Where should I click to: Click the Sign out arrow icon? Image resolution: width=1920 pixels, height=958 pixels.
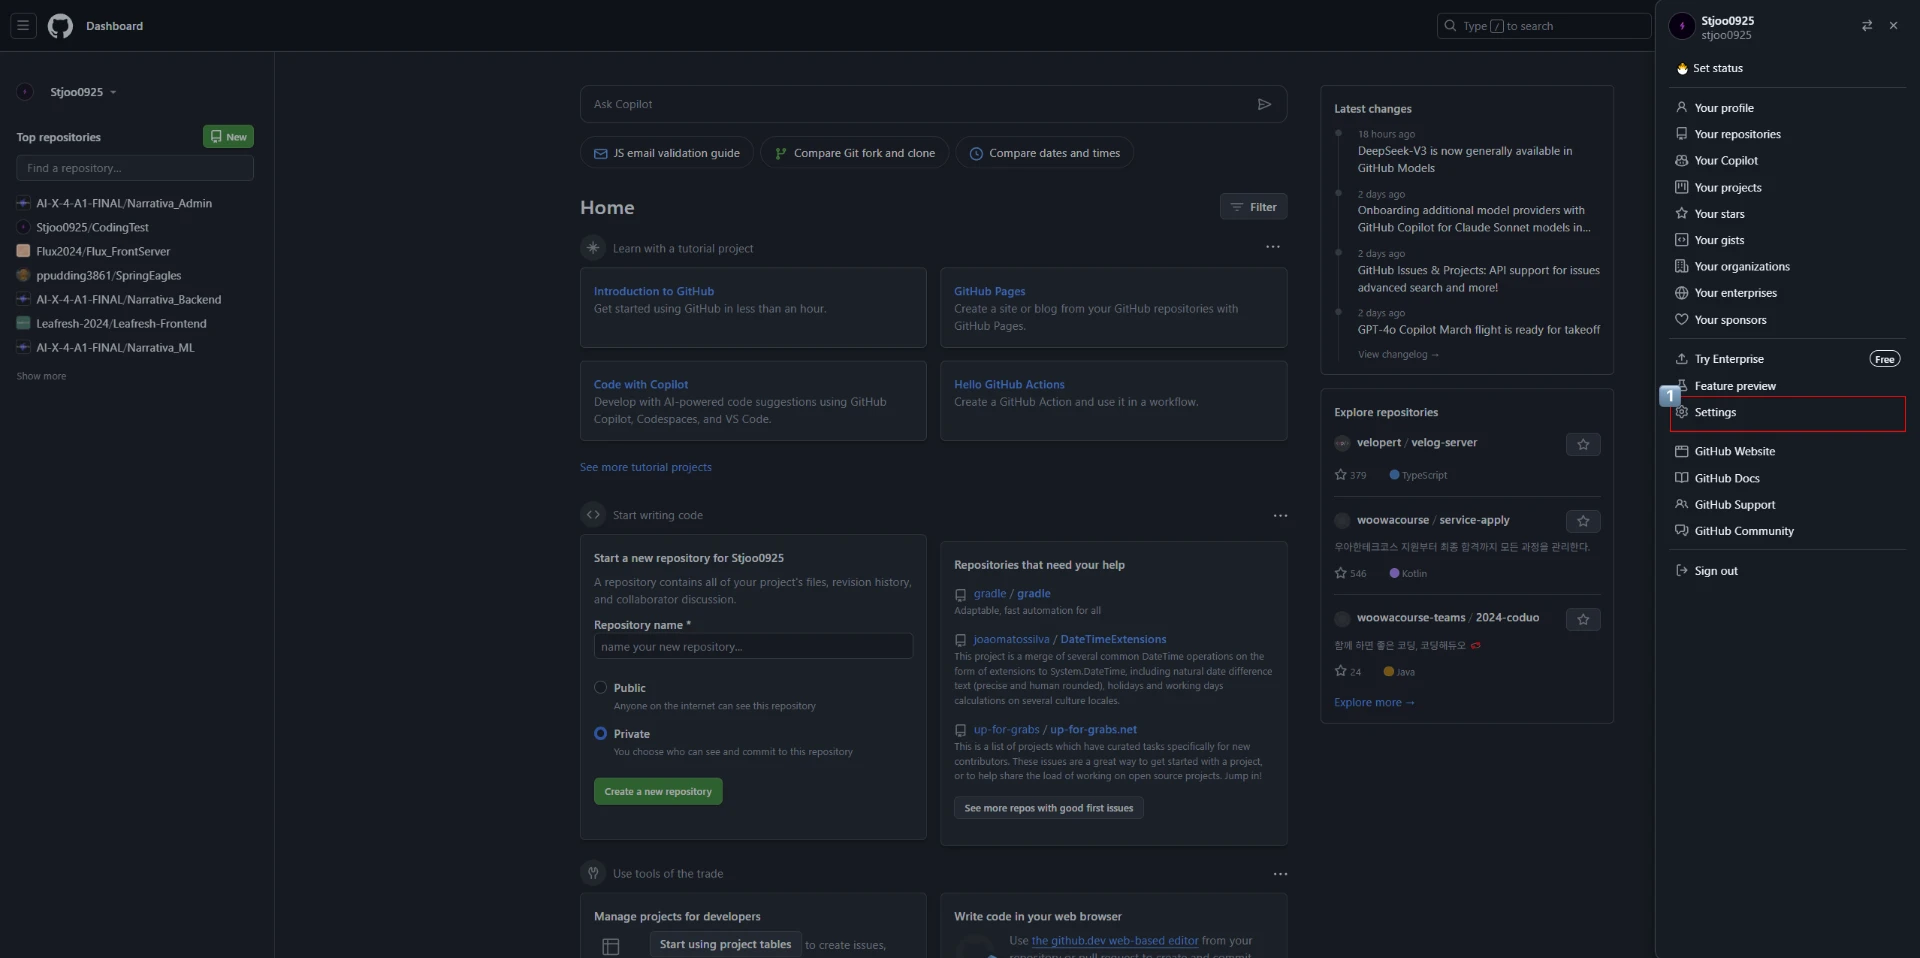point(1682,571)
